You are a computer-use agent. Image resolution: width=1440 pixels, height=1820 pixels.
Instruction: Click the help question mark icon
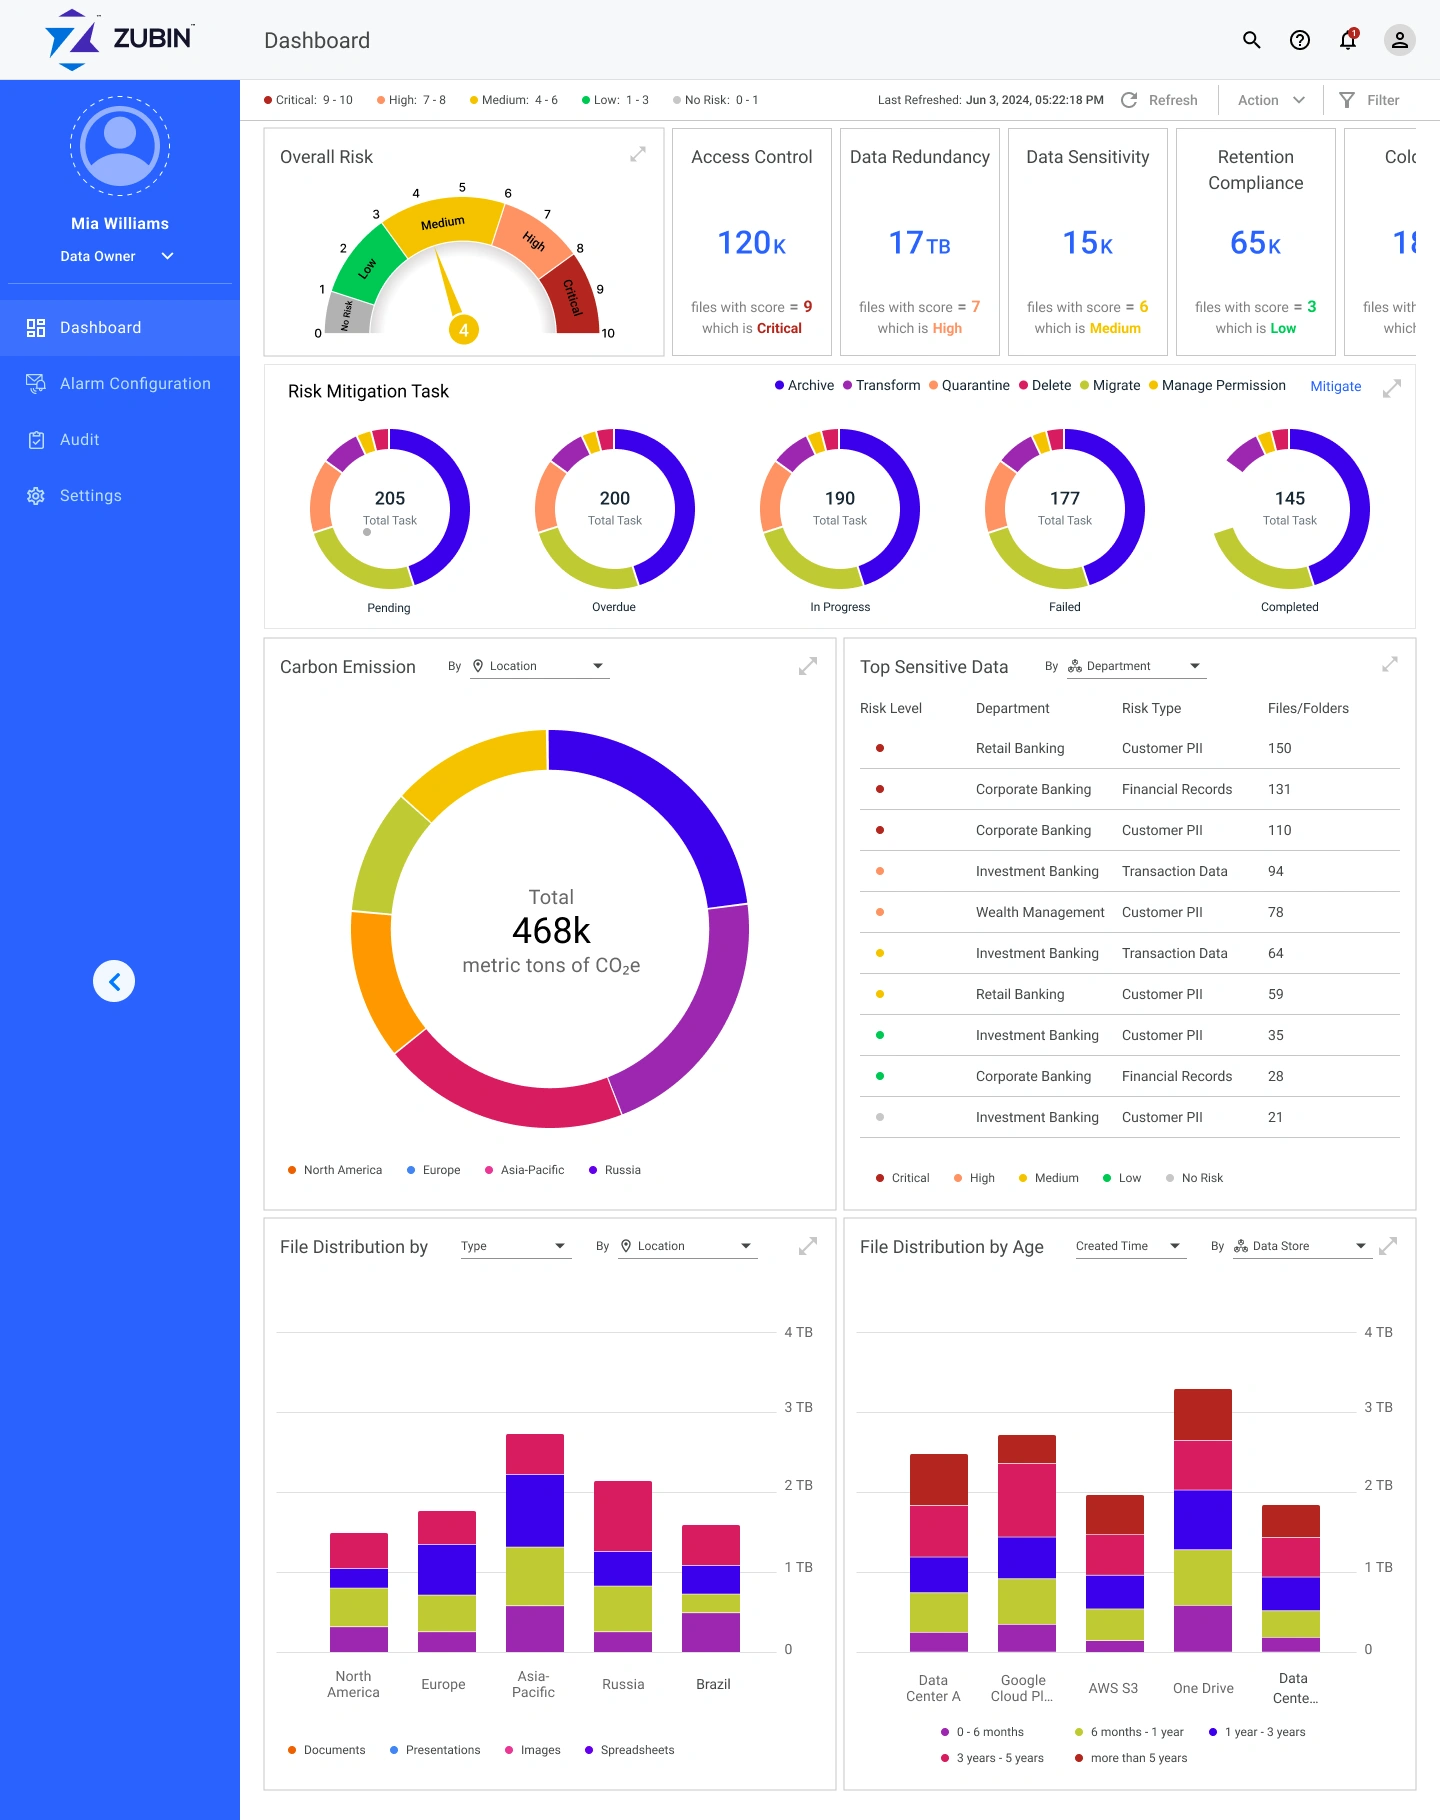(1299, 40)
